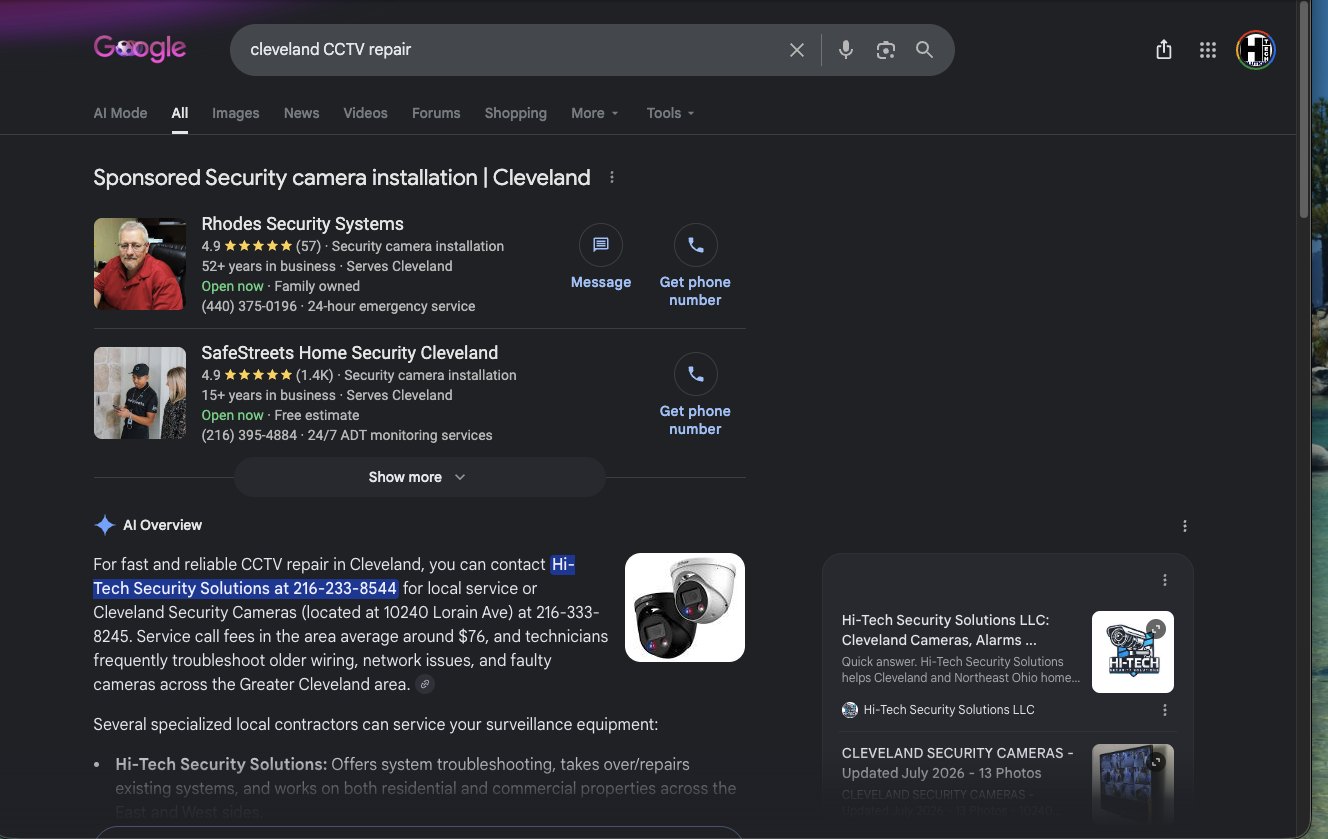Open the Hi-Tech logo thumbnail in sources
Image resolution: width=1328 pixels, height=839 pixels.
(1133, 652)
